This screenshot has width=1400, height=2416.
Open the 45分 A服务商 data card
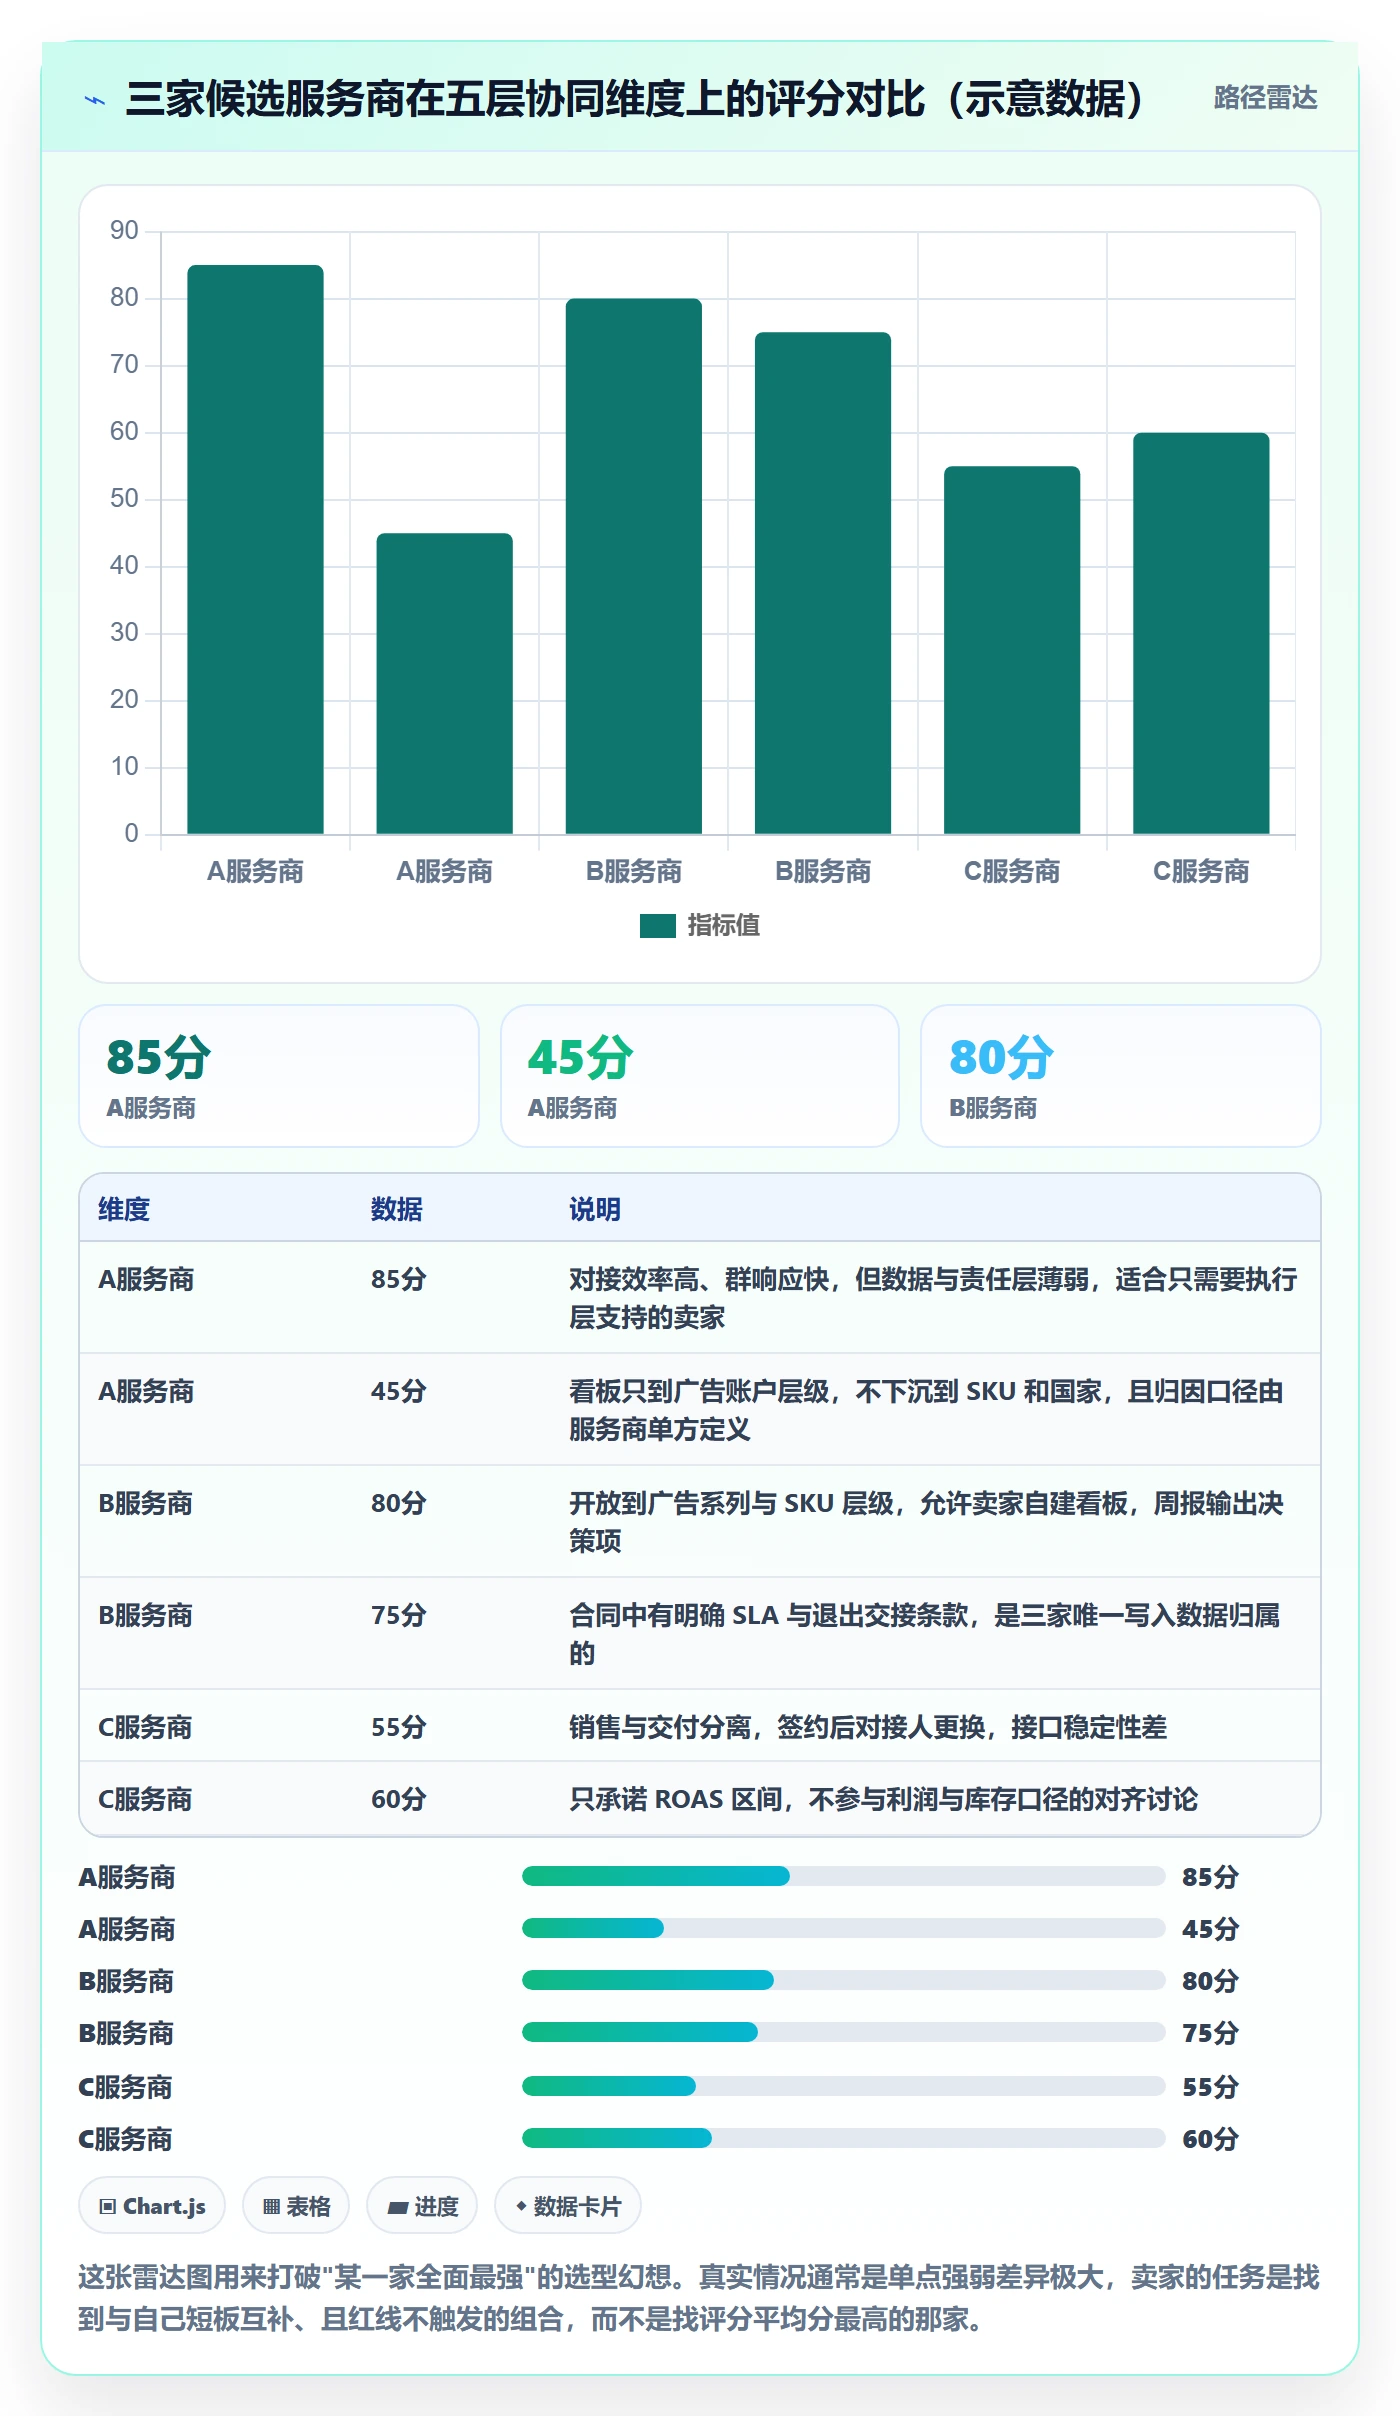click(x=700, y=1076)
